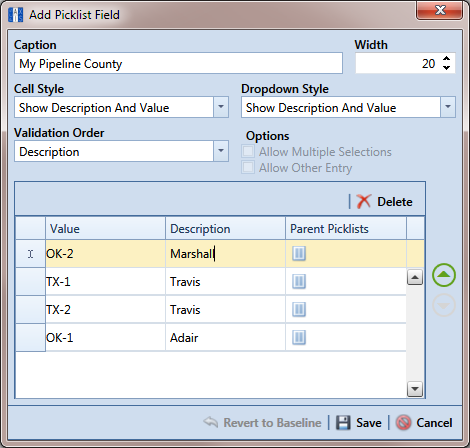Delete the selected picklist row

[384, 202]
